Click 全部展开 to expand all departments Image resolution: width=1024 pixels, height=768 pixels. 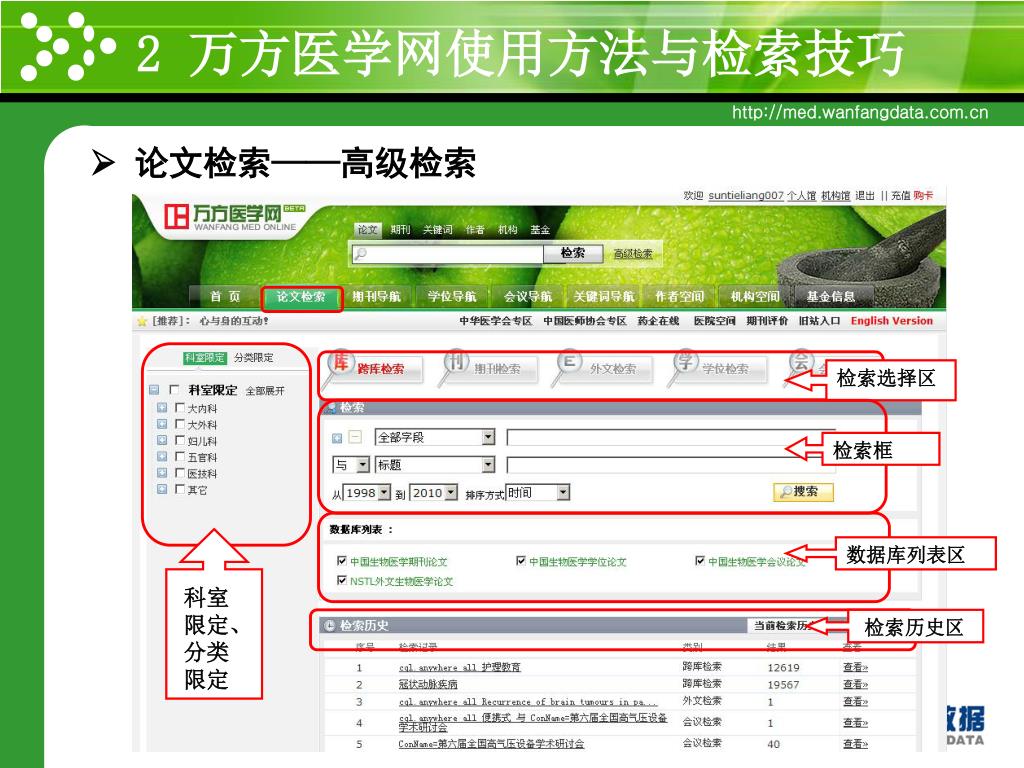tap(265, 391)
